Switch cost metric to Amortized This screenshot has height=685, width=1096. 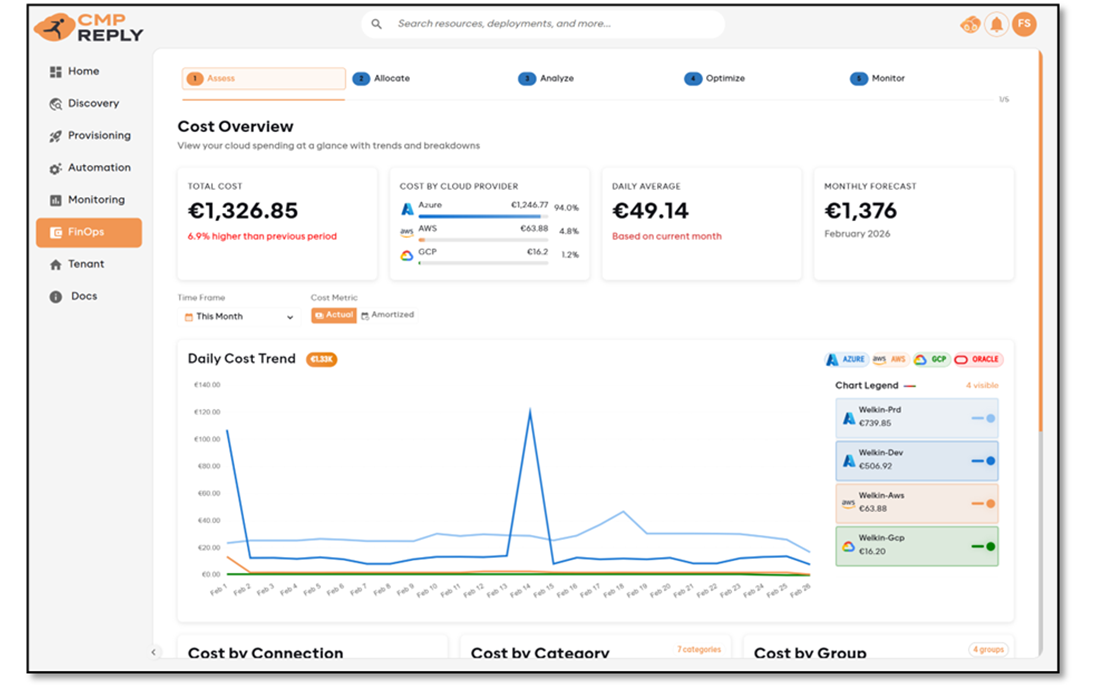click(x=387, y=315)
